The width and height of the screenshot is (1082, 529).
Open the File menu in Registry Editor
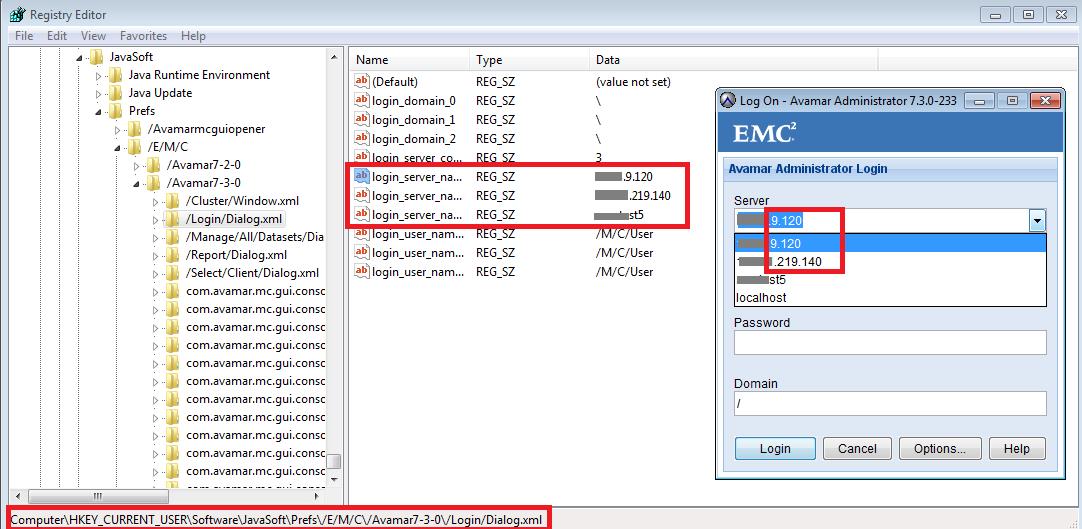point(23,36)
